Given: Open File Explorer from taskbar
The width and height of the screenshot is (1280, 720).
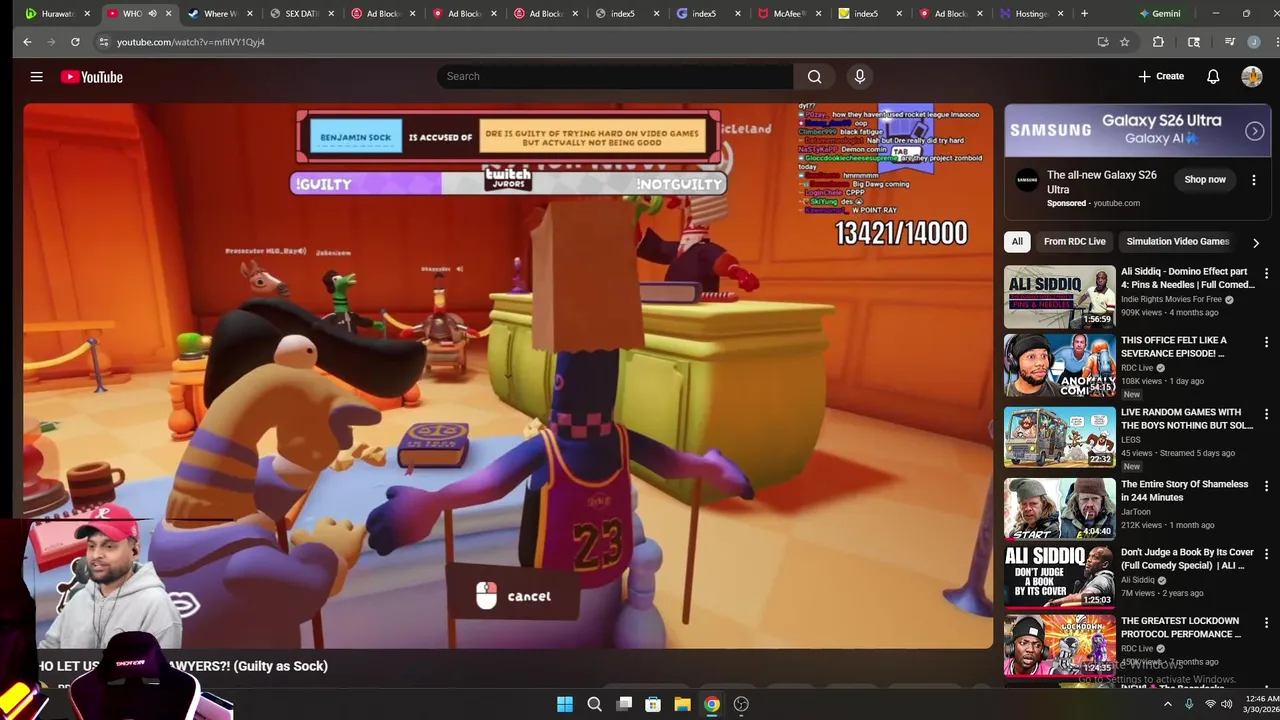Looking at the screenshot, I should click(x=682, y=704).
